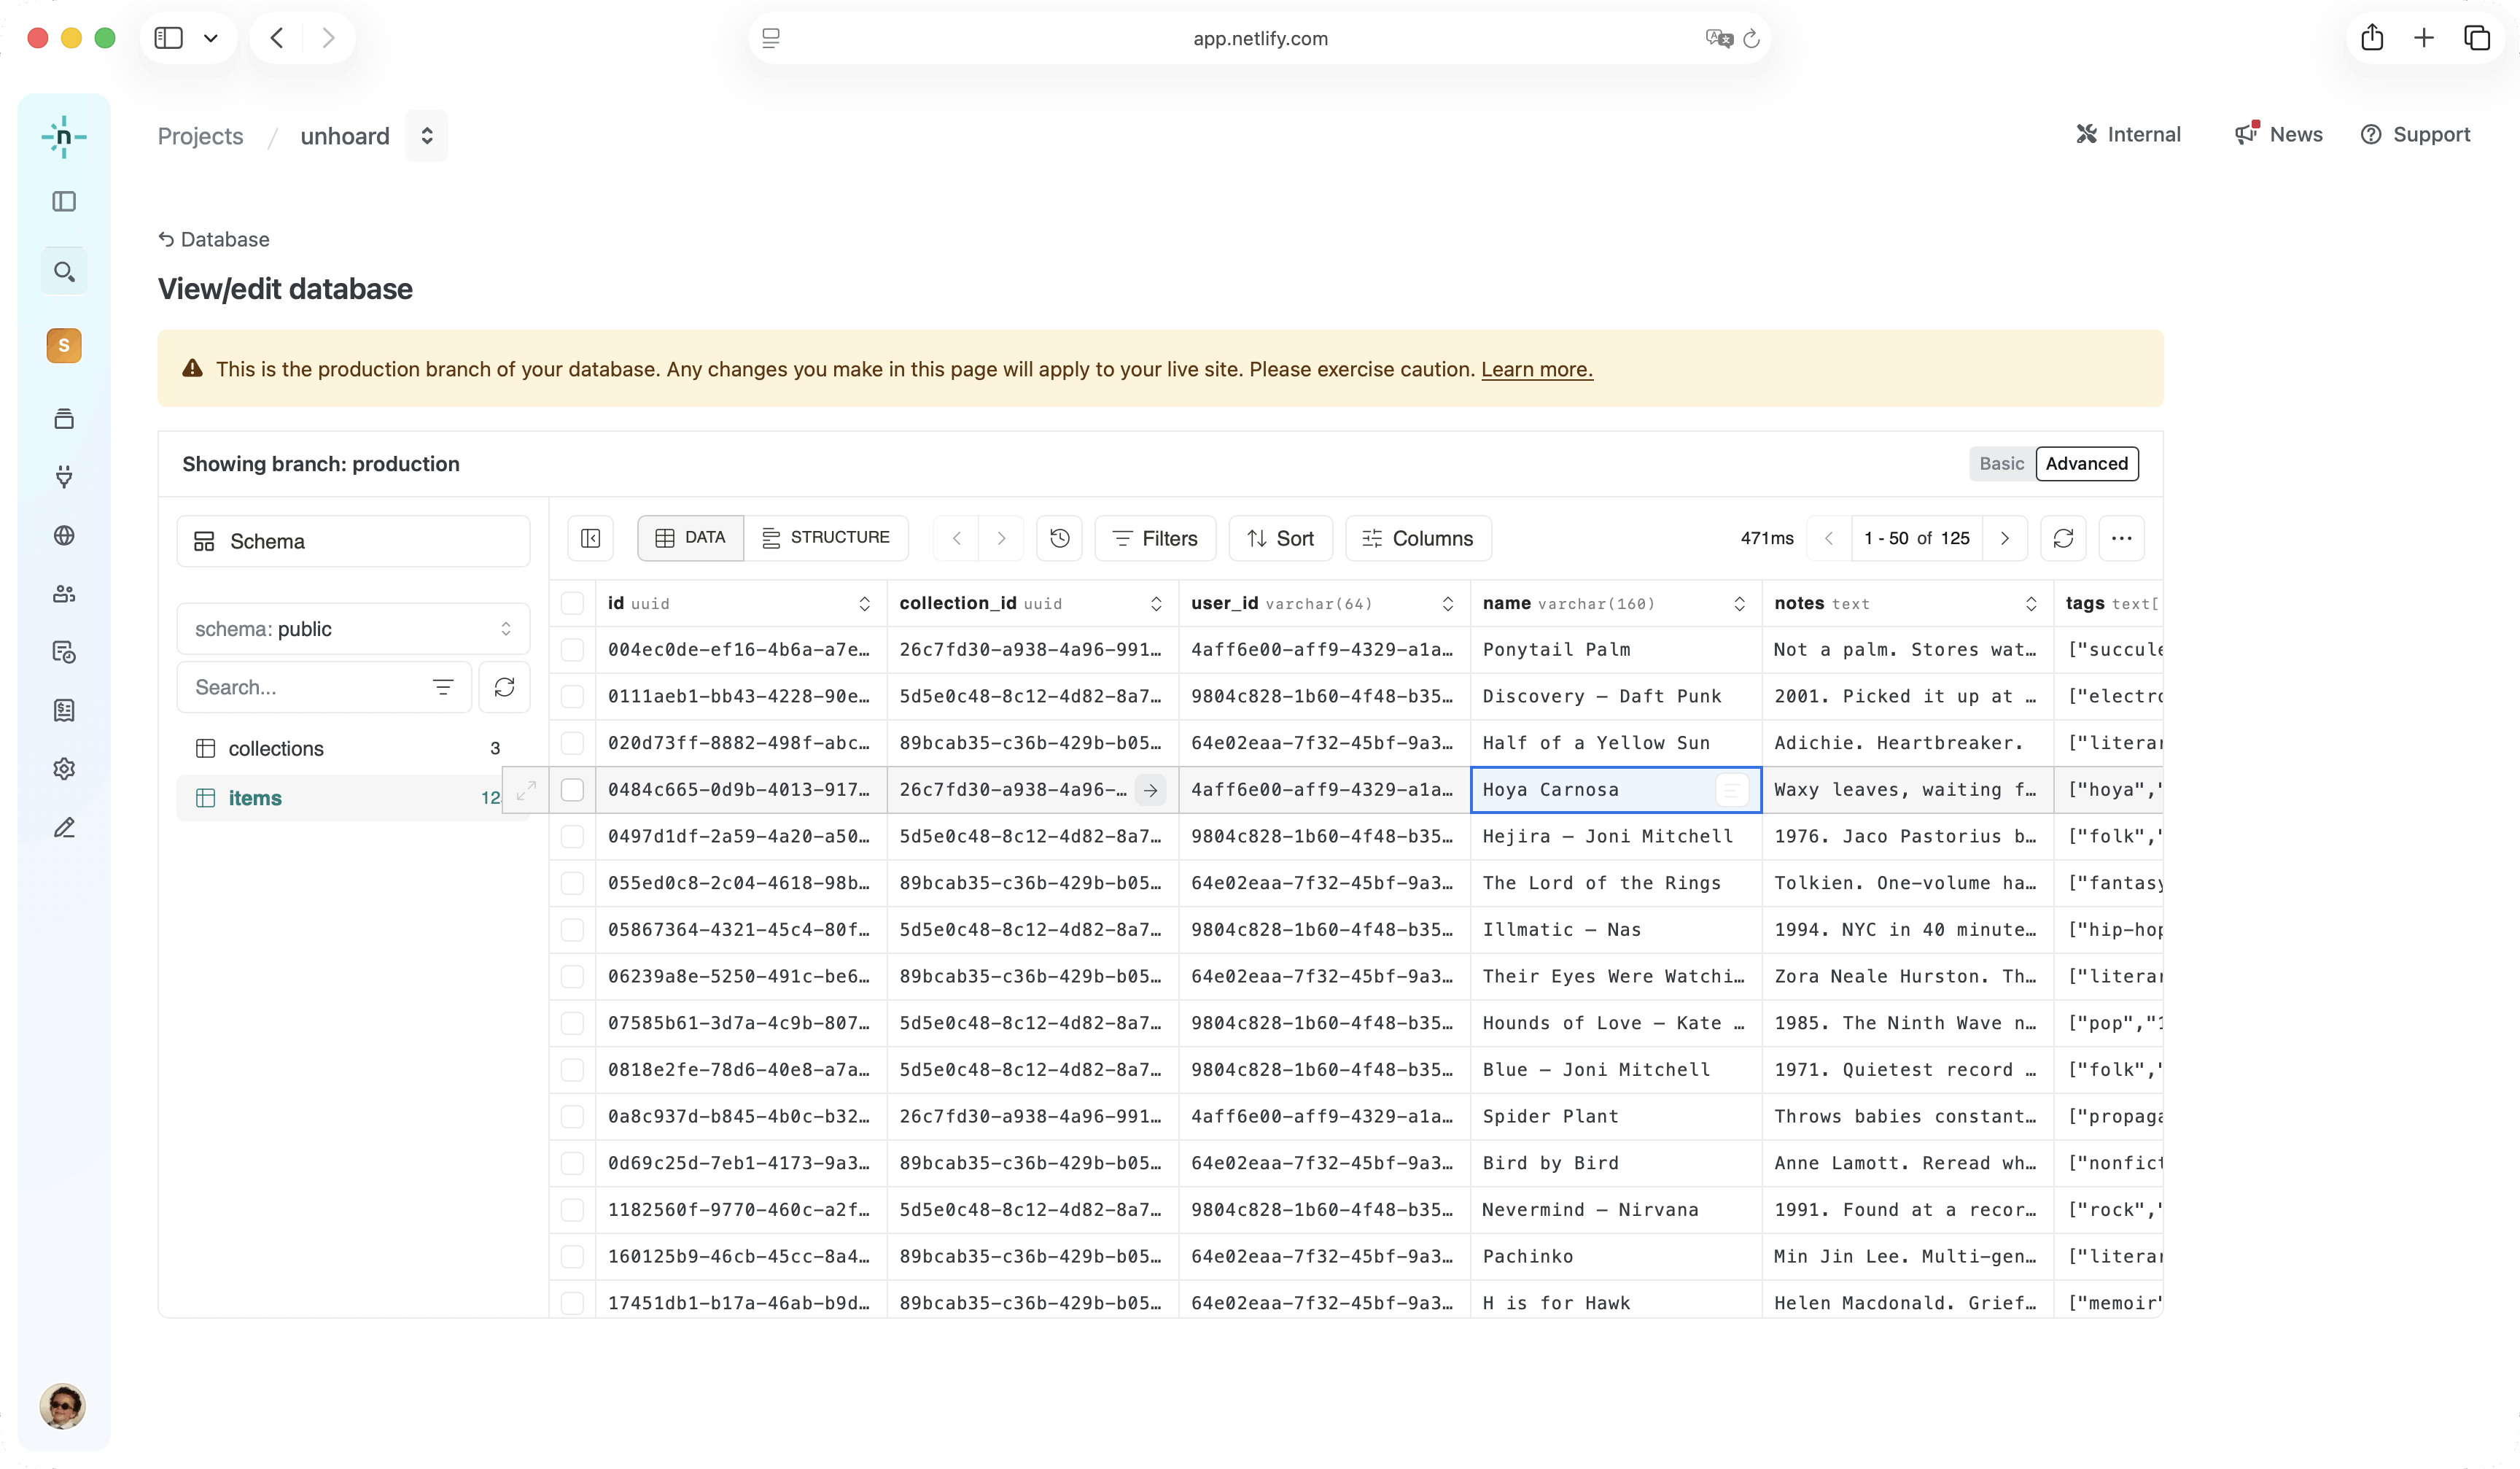
Task: Follow the Learn more link
Action: pos(1536,369)
